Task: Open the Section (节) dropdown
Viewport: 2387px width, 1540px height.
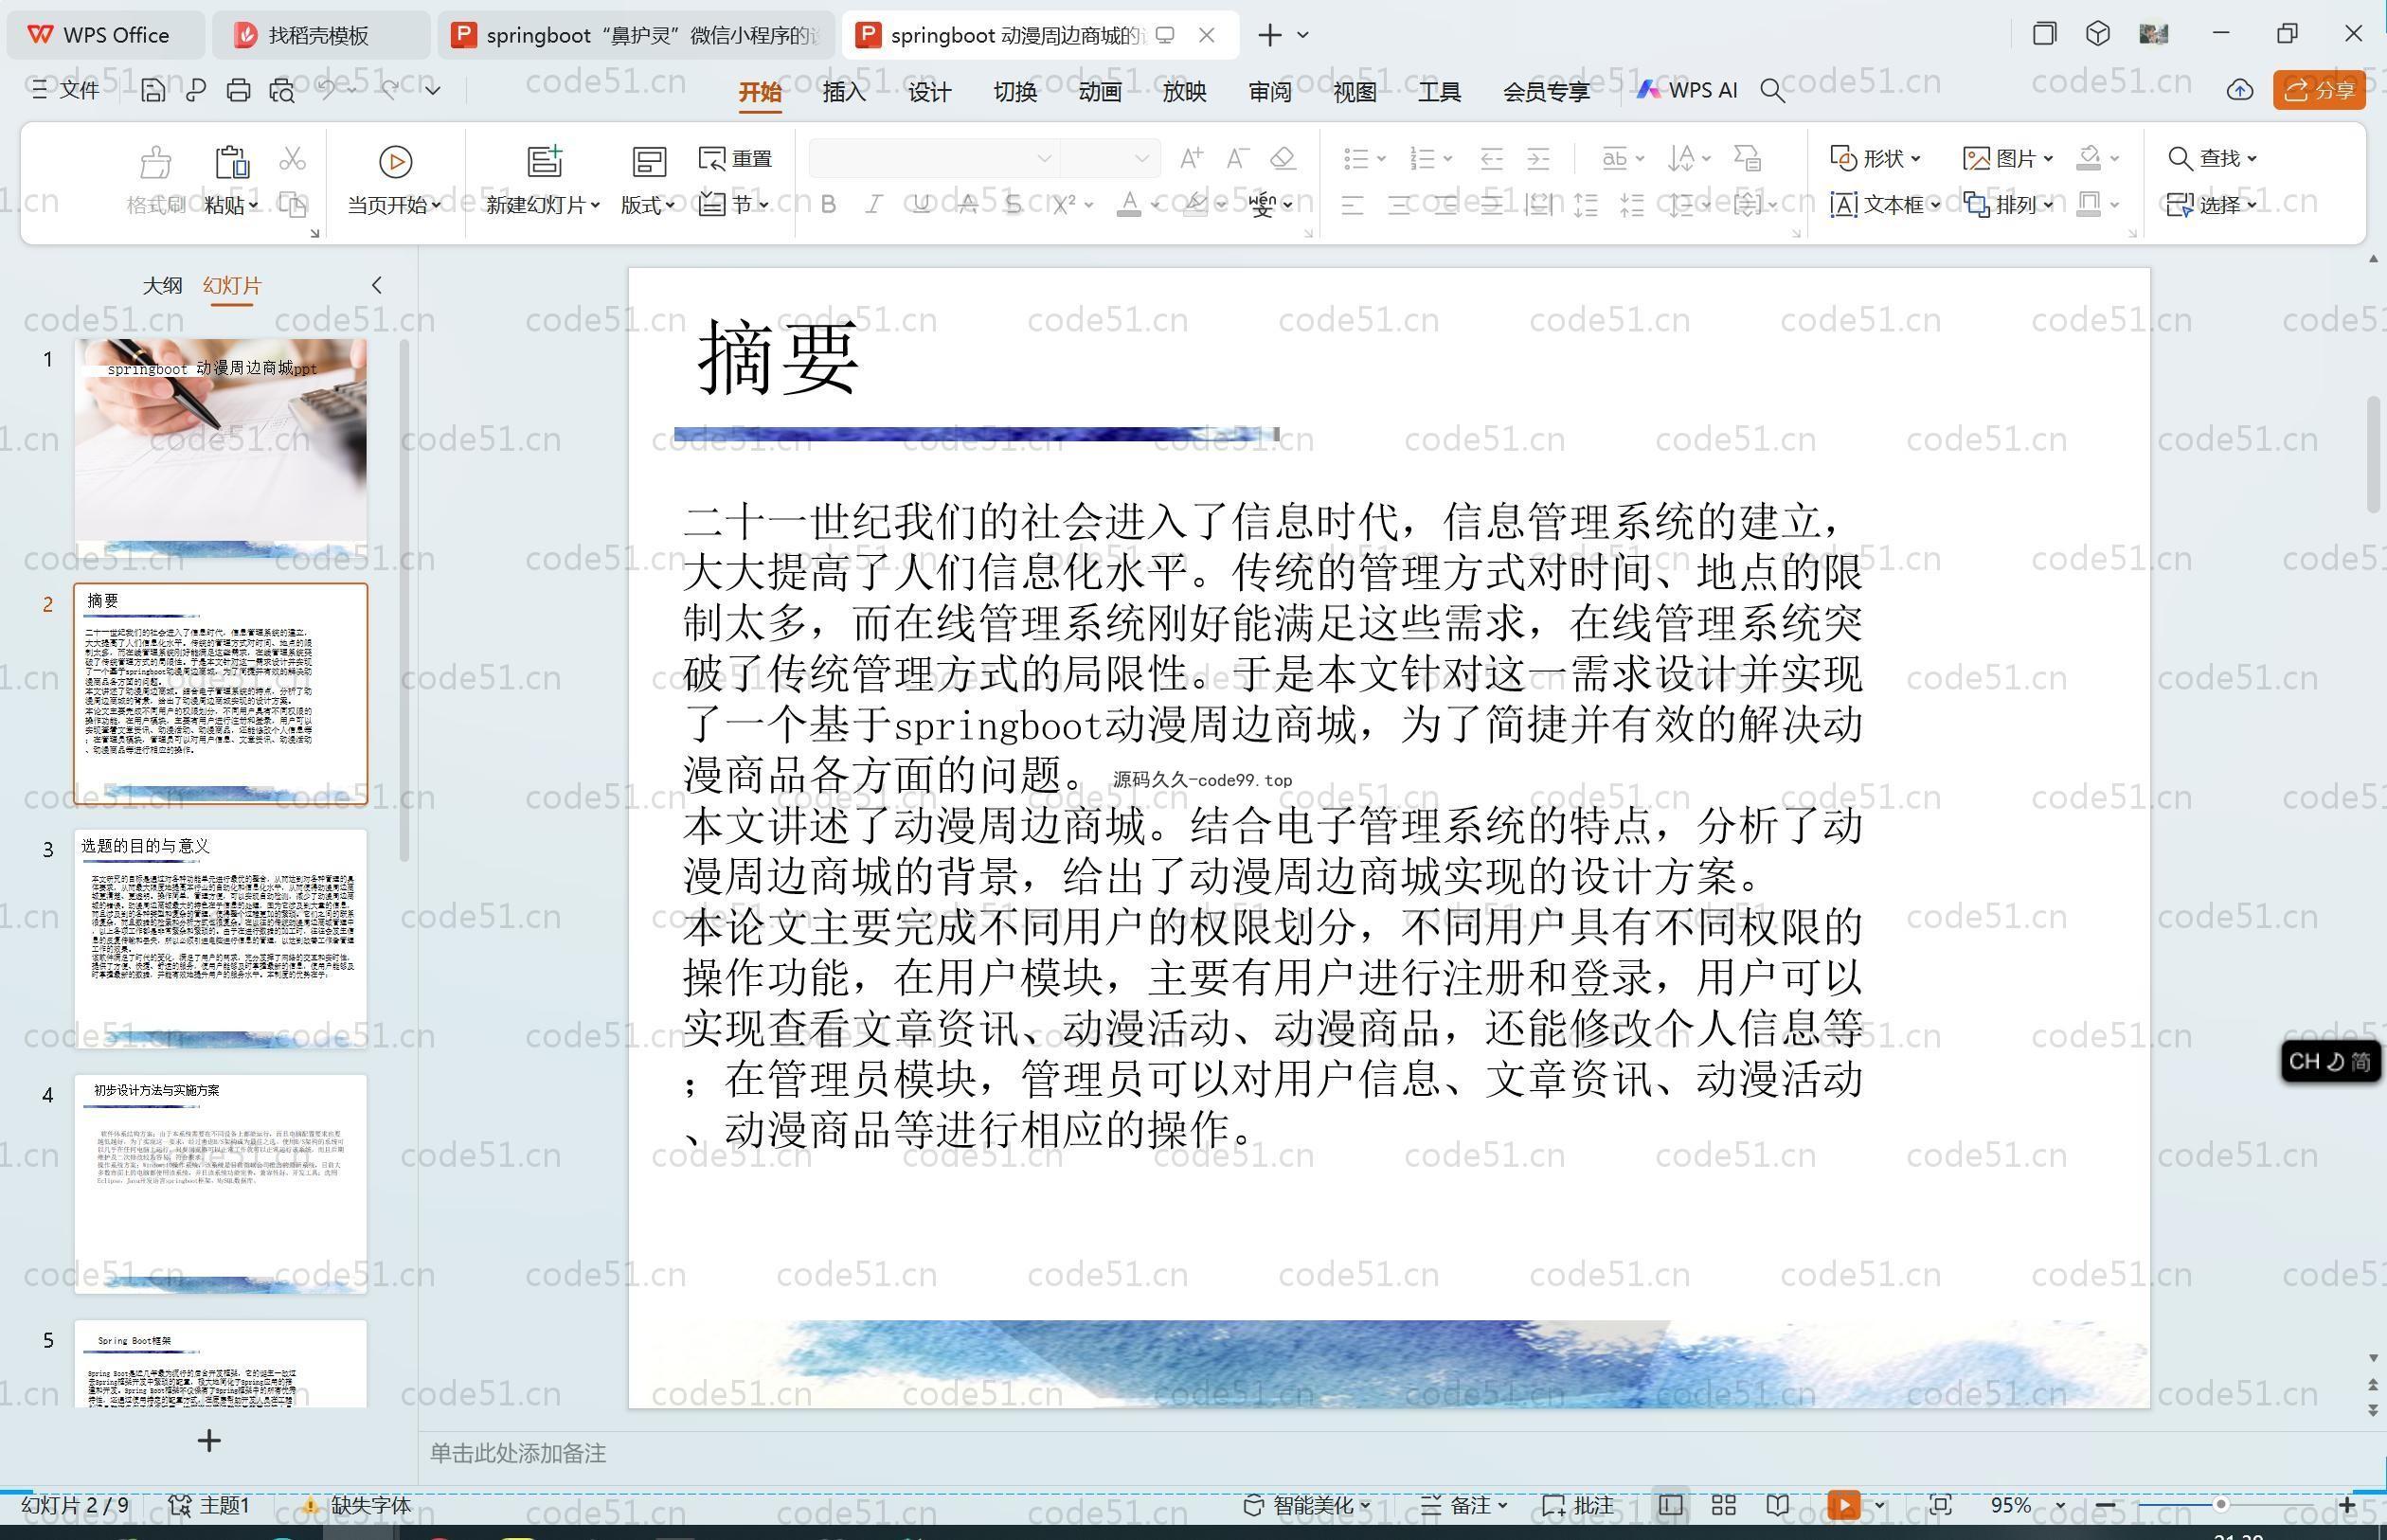Action: coord(734,204)
